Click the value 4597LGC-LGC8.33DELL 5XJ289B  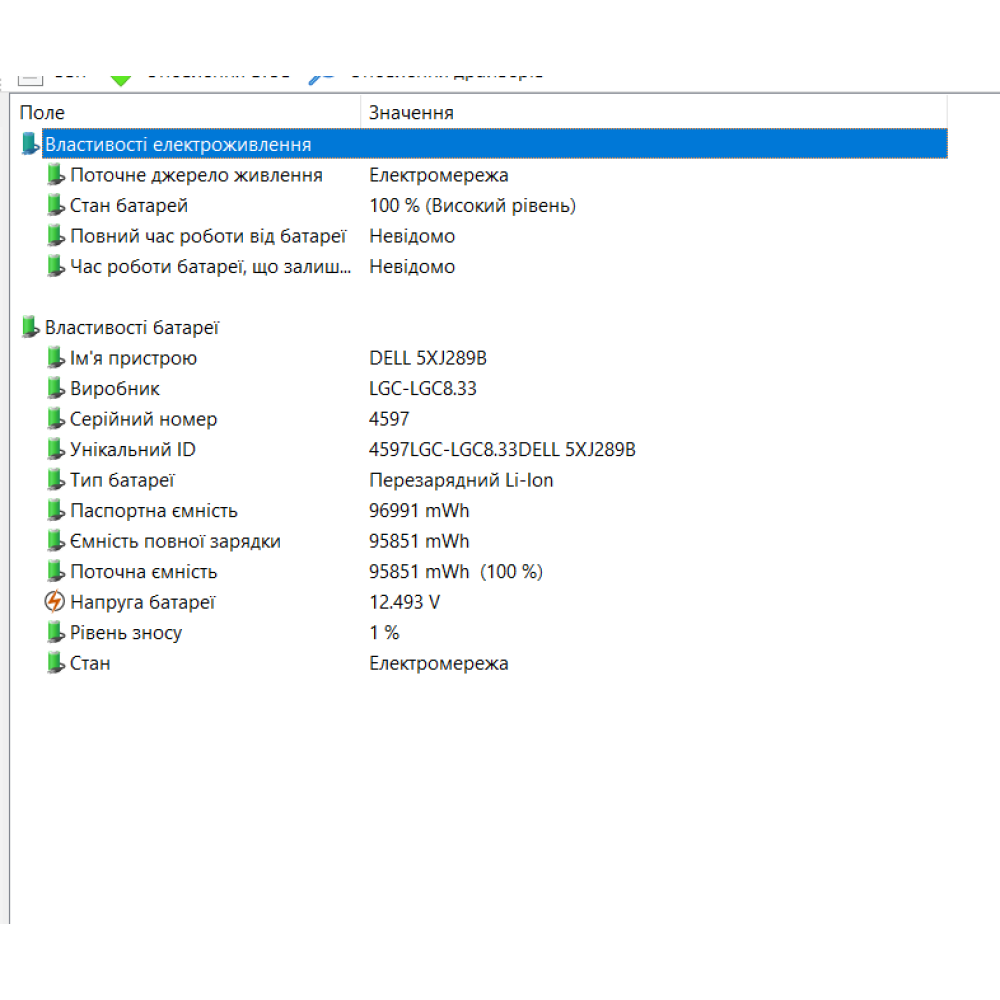click(503, 450)
